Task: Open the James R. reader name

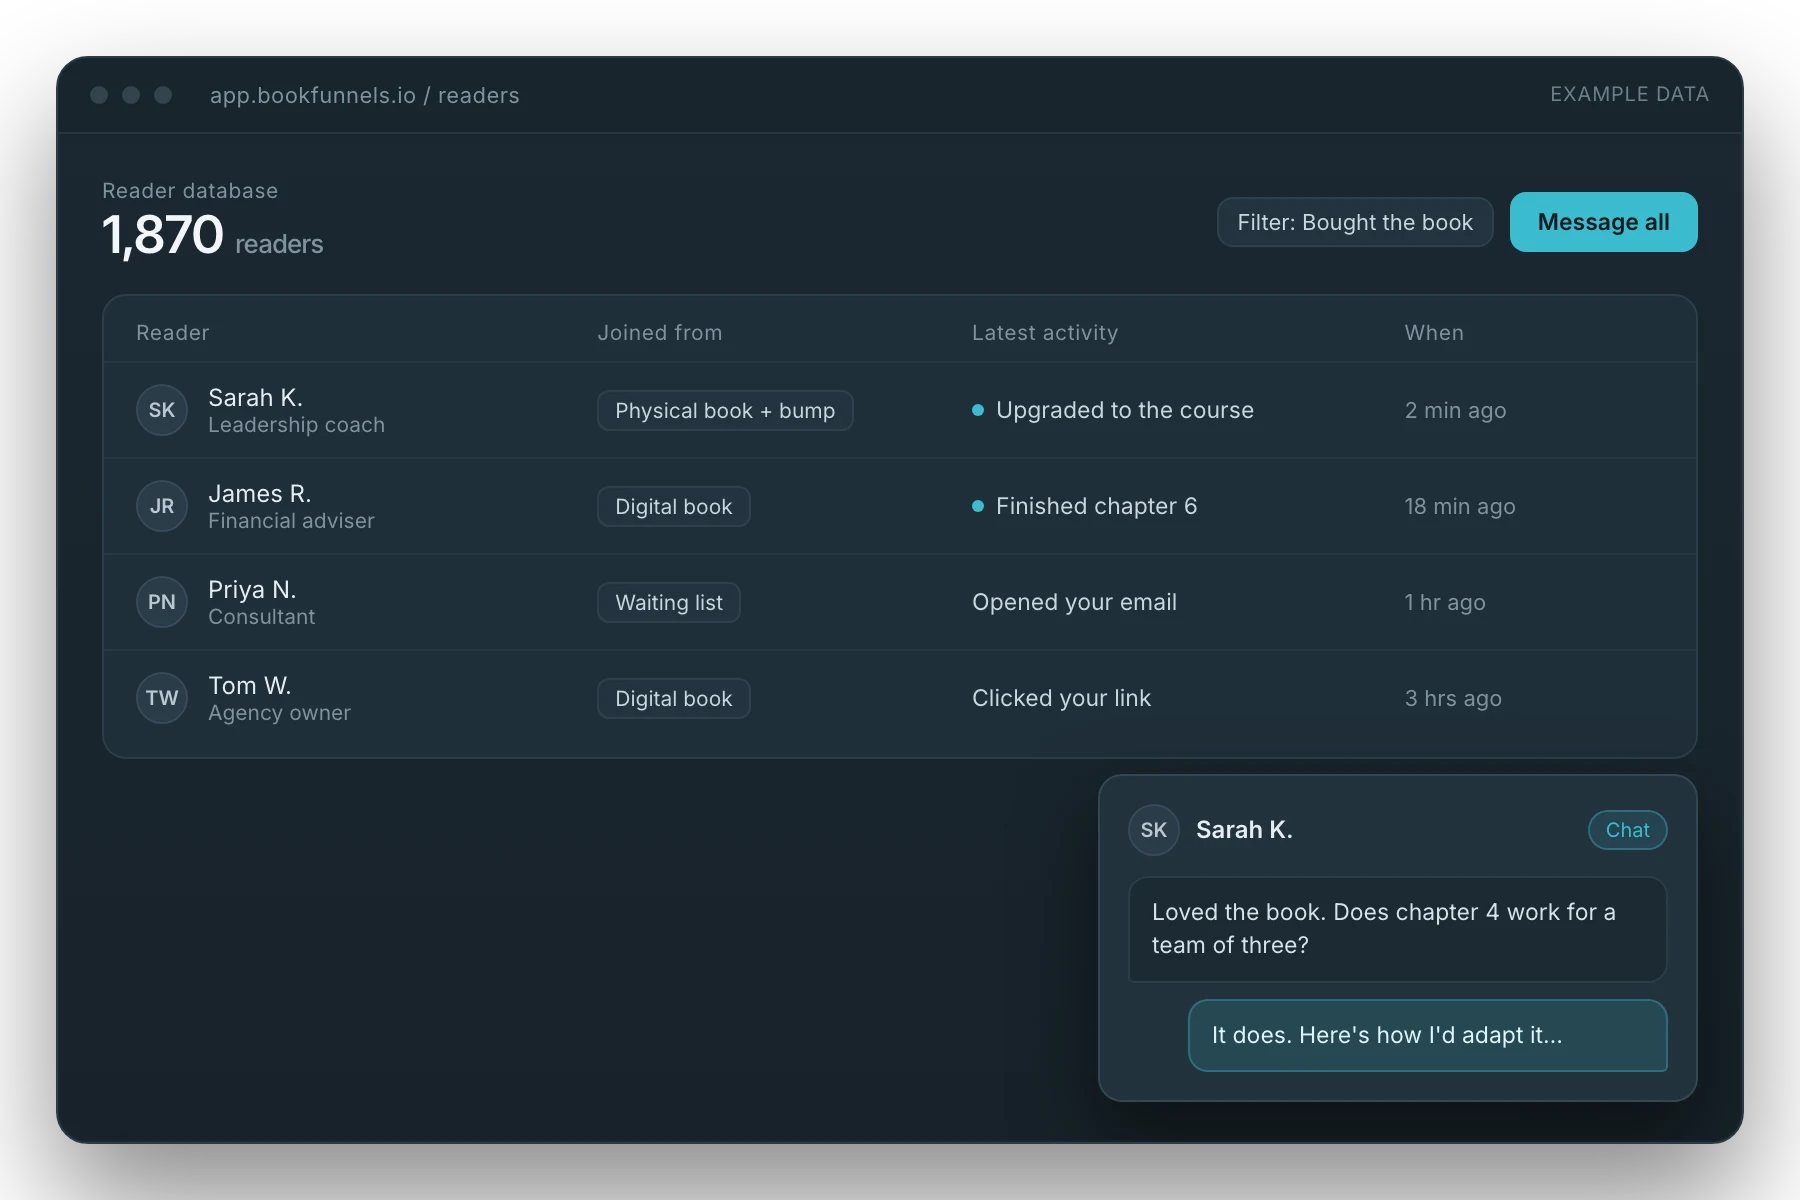Action: tap(260, 493)
